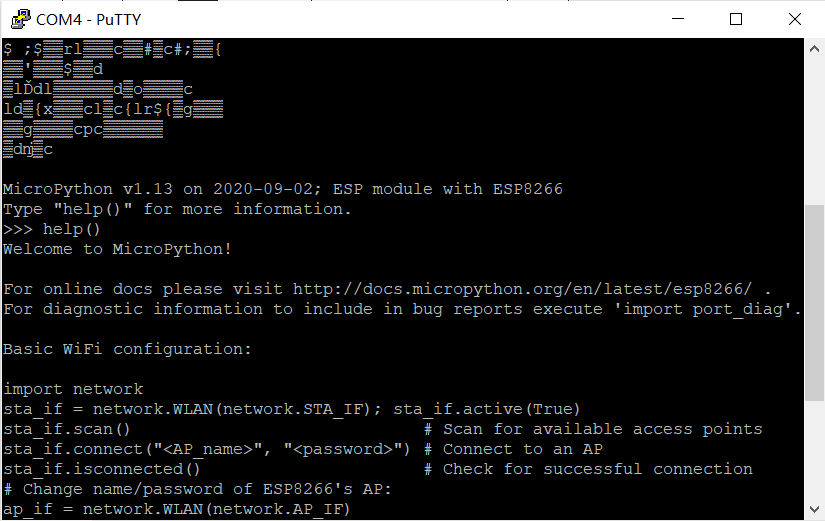Viewport: 825px width, 521px height.
Task: Click the "ap_if = network.WLAN(network.AP_IF)" line
Action: pos(177,509)
